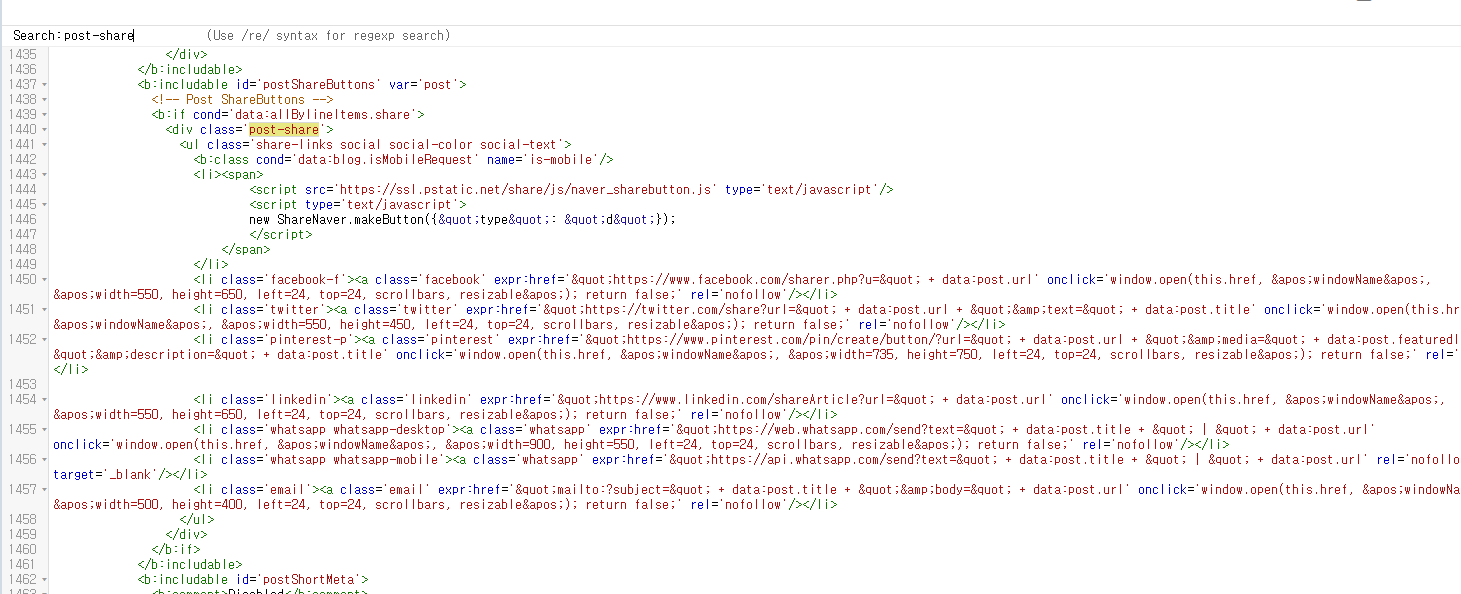This screenshot has height=594, width=1461.
Task: Fold the li span block on line 1443
Action: pyautogui.click(x=46, y=174)
